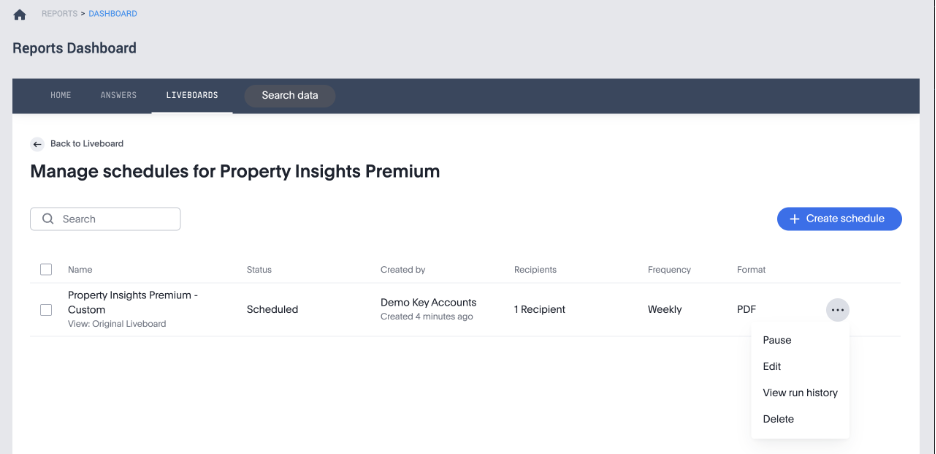Focus the schedule Search input field

coord(115,219)
